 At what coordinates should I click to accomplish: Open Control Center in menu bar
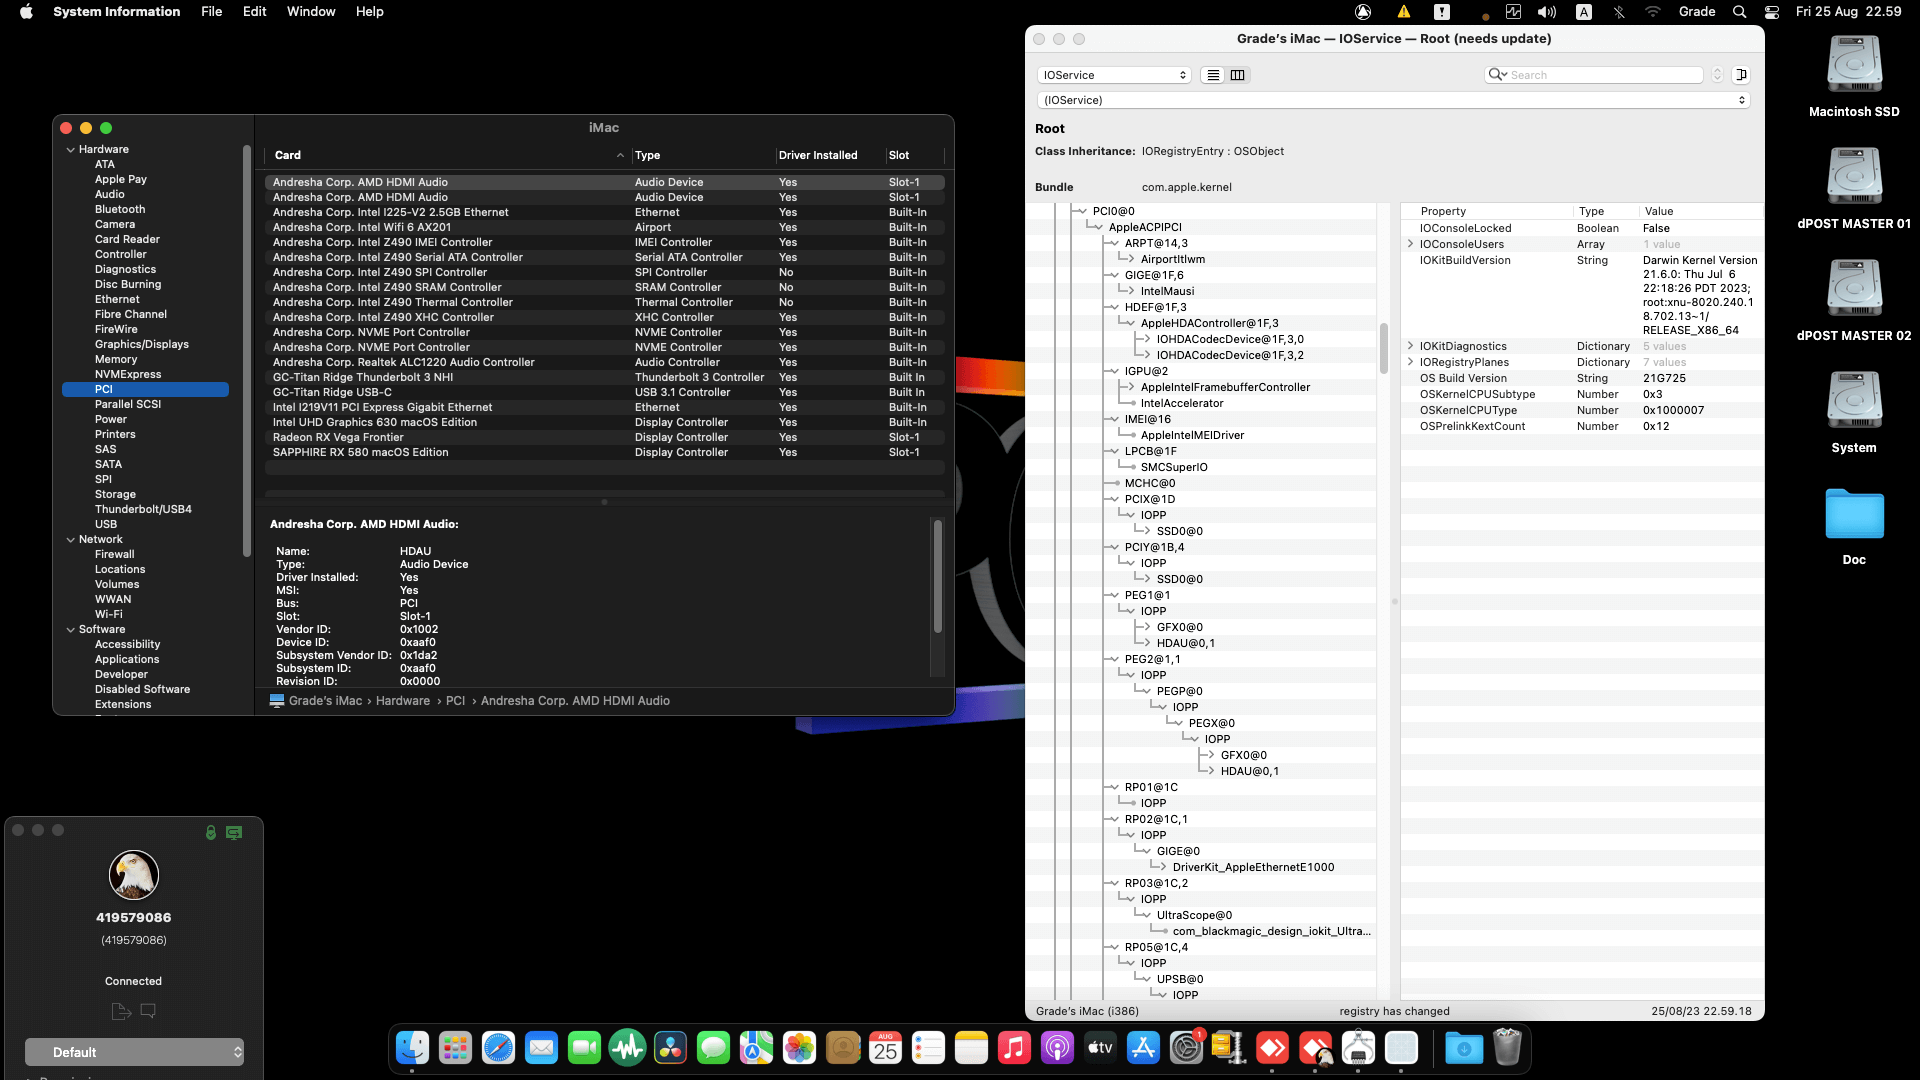pos(1772,12)
